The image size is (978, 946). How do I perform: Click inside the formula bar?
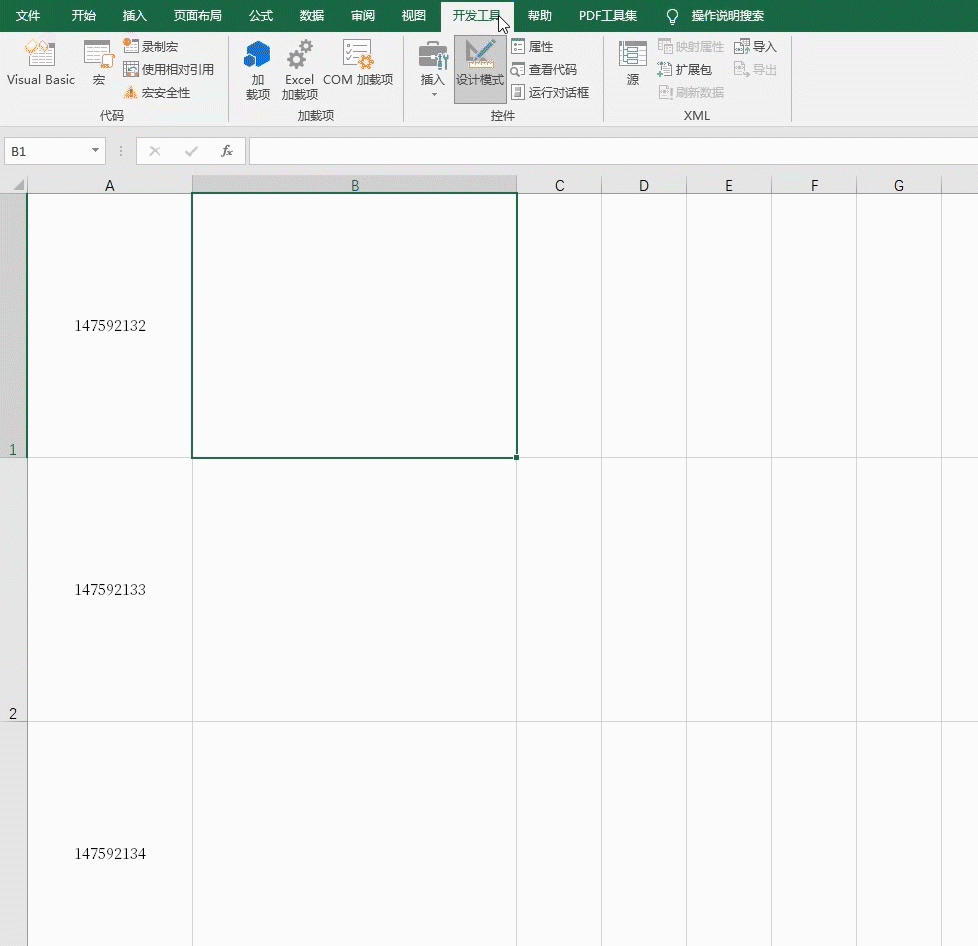[x=613, y=151]
